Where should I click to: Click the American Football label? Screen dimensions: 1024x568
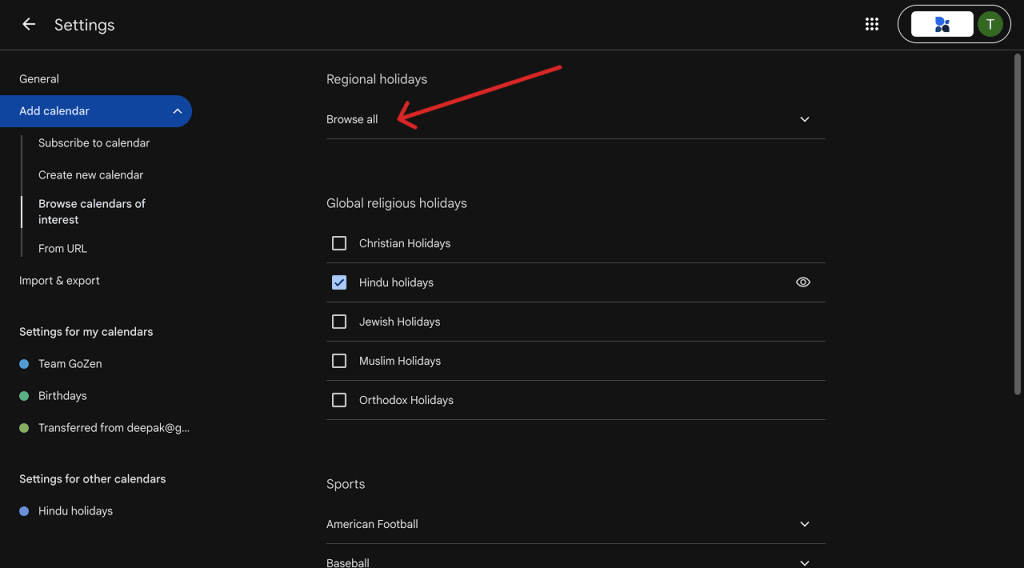pyautogui.click(x=372, y=524)
